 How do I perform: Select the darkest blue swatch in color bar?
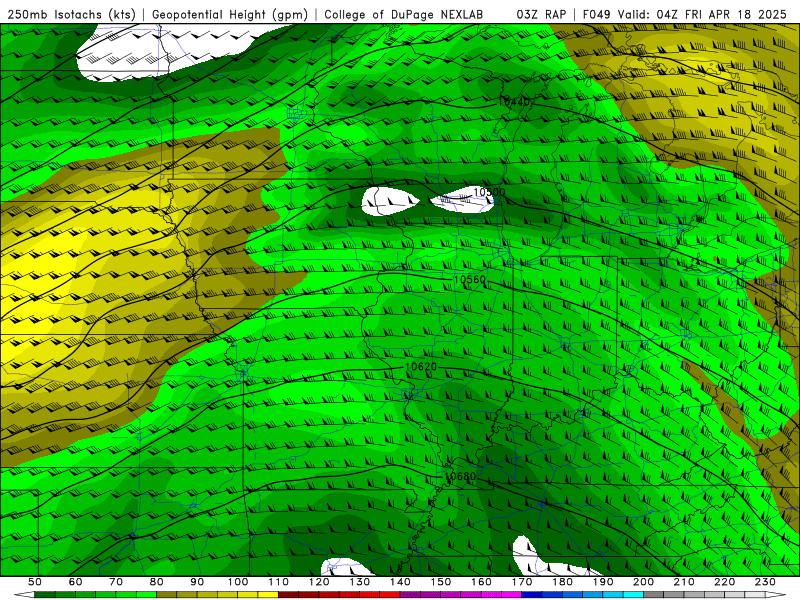pos(532,594)
